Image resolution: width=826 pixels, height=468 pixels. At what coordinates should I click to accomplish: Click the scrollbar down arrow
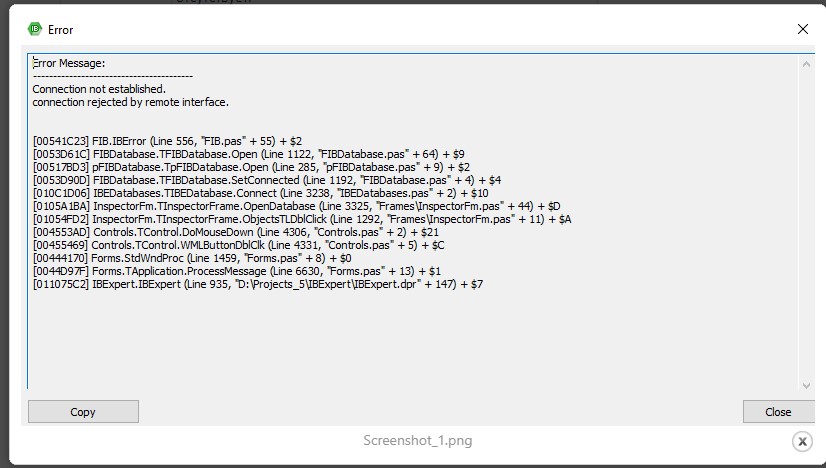click(x=807, y=385)
